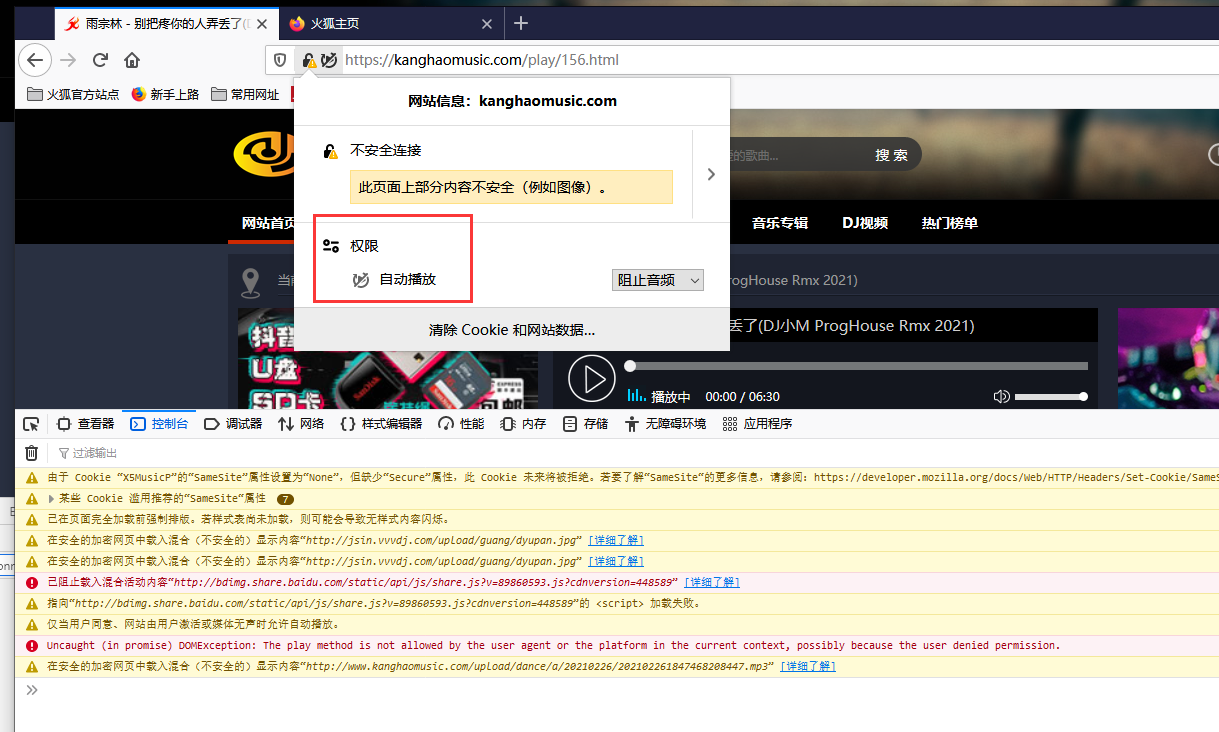Reload the page with the refresh icon
Screen dimensions: 1219x732
pos(100,60)
